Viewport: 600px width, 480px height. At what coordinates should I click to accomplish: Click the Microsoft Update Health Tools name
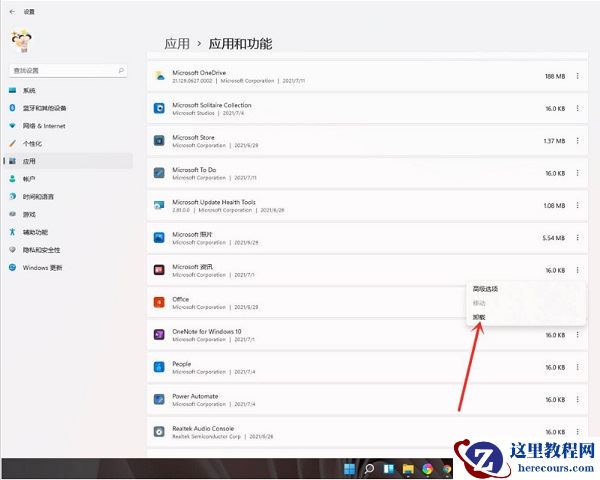214,202
